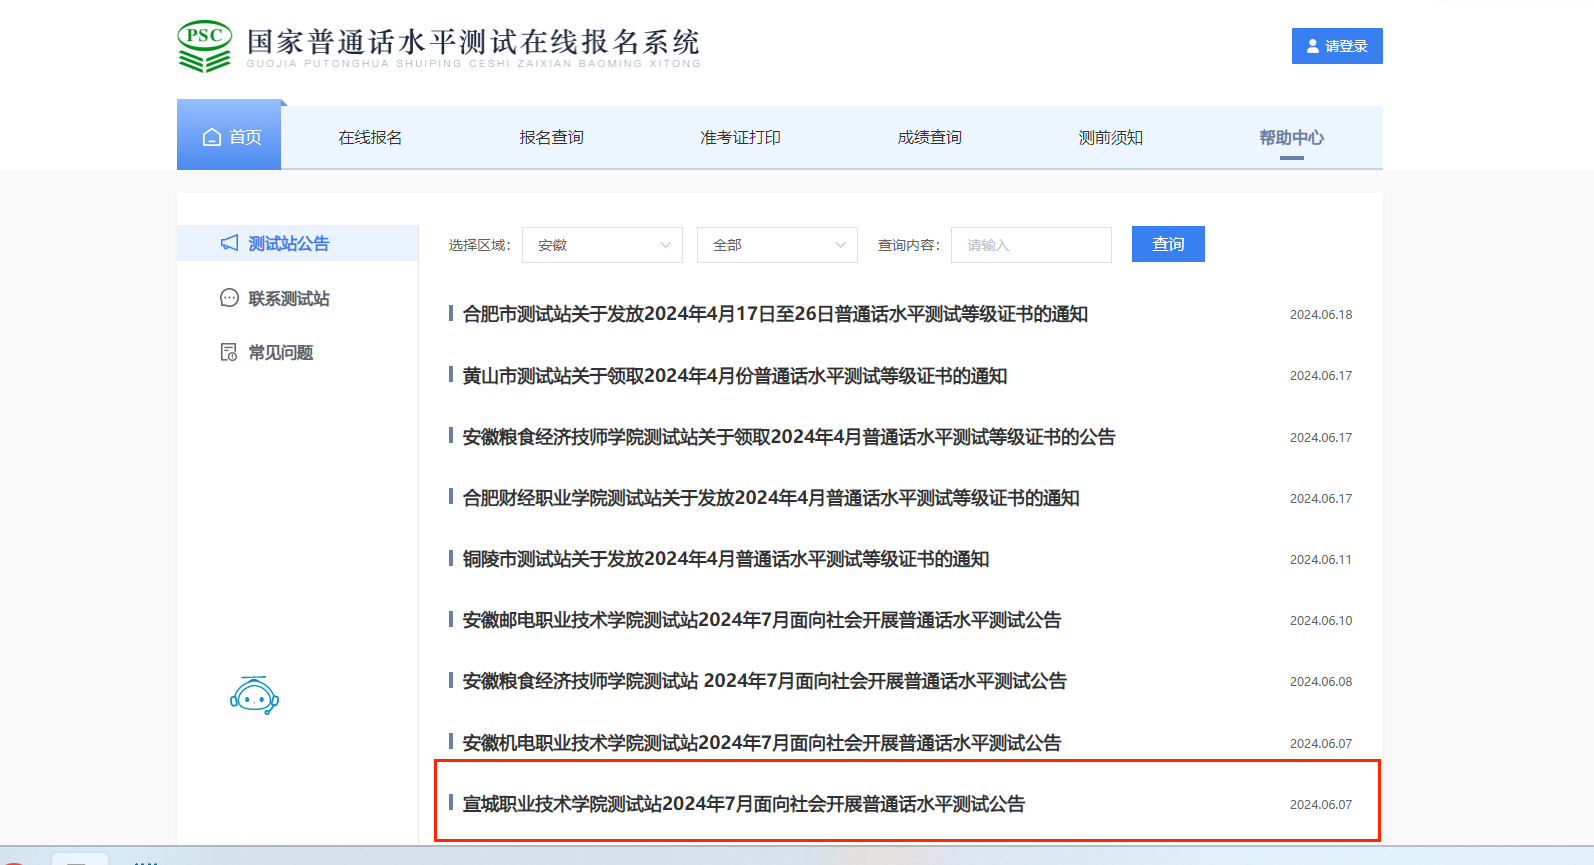
Task: Focus the 查询内容 search input field
Action: [x=1031, y=245]
